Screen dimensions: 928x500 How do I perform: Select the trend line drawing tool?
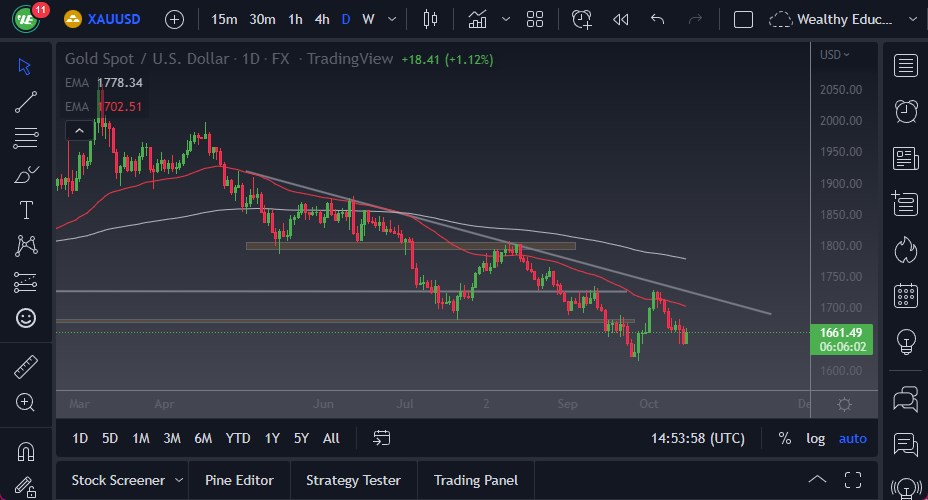(x=26, y=101)
